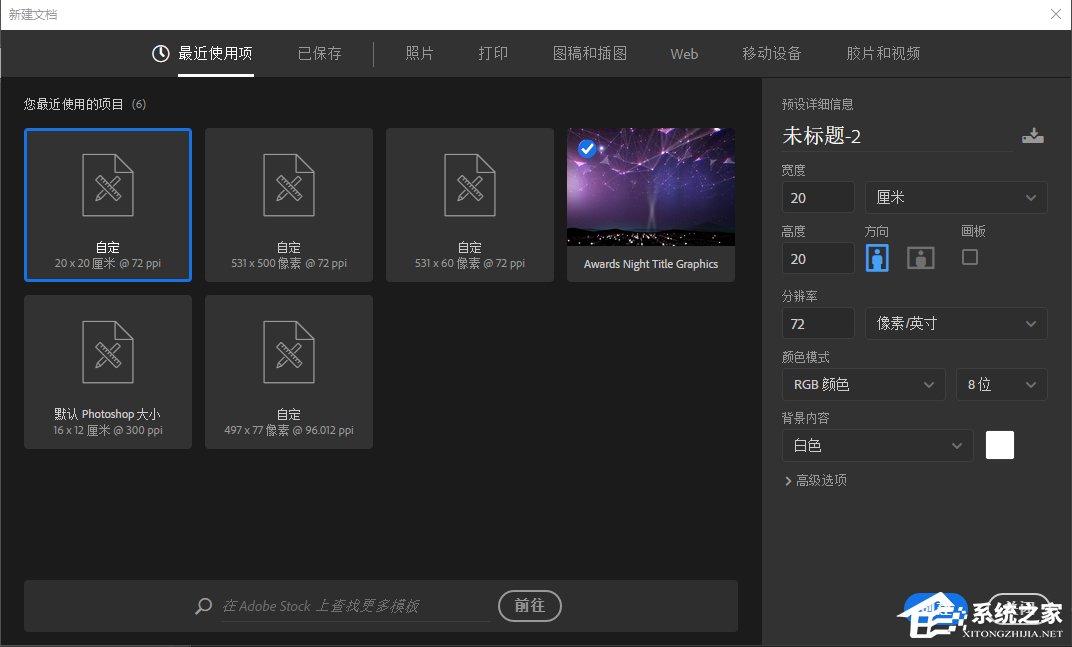Viewport: 1072px width, 647px height.
Task: Open the 白色 background contents dropdown
Action: [x=877, y=445]
